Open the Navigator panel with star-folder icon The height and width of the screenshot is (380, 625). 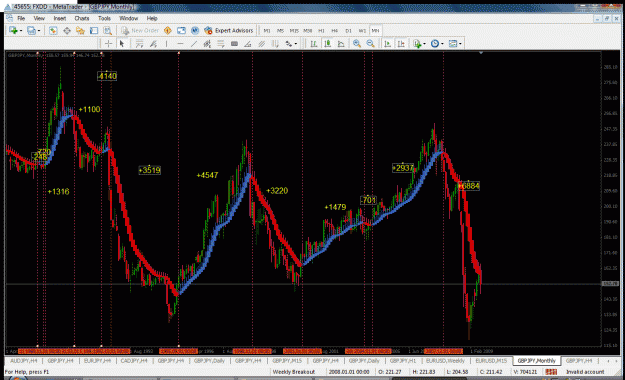pos(80,31)
